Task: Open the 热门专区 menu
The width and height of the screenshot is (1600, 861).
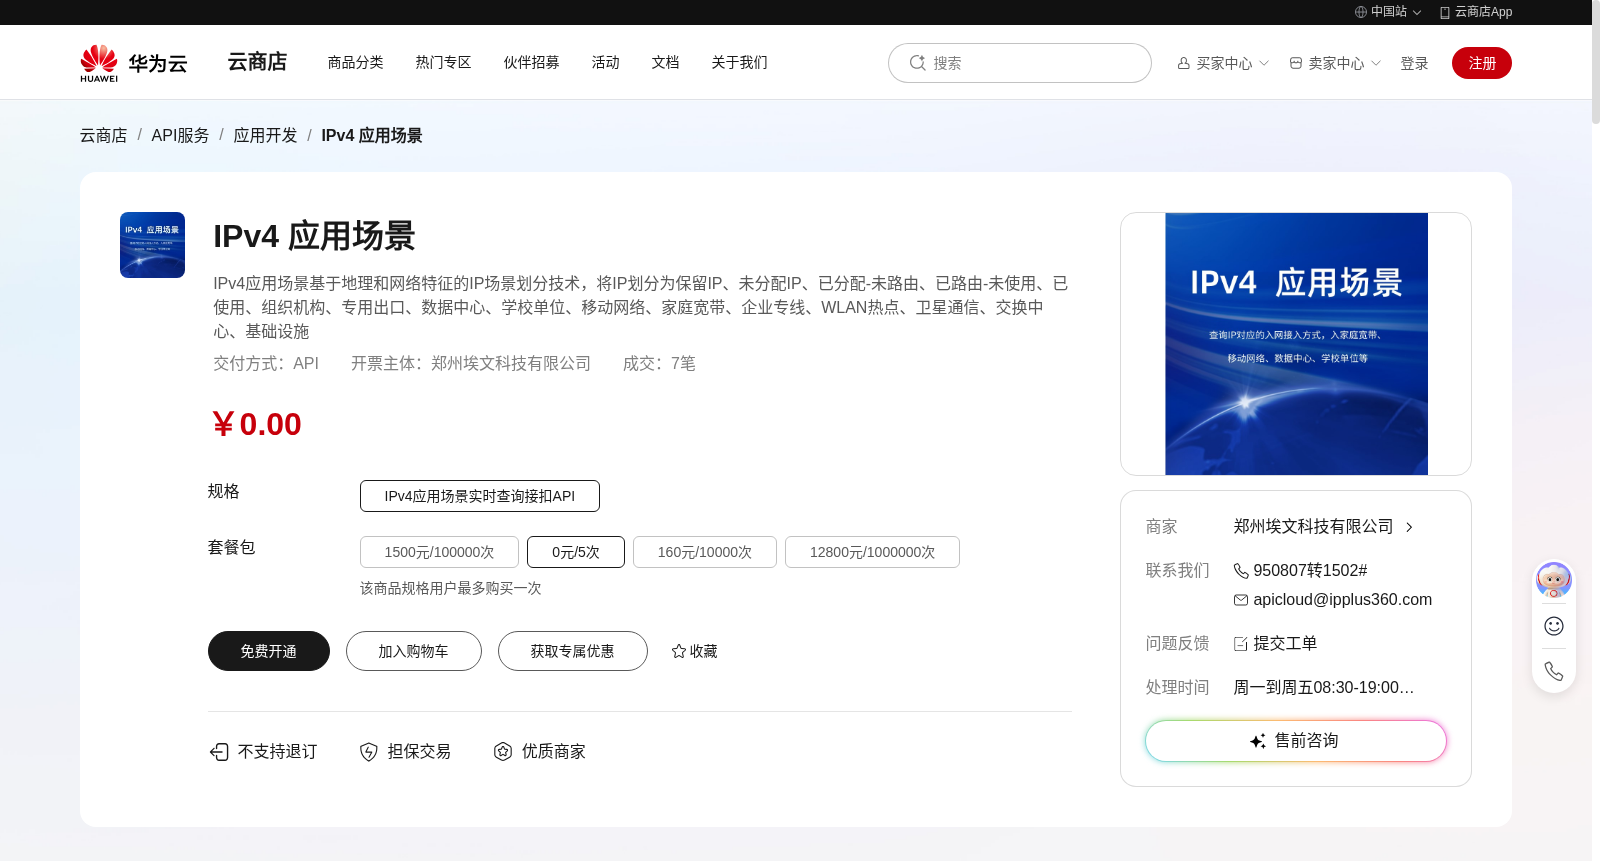Action: (x=444, y=62)
